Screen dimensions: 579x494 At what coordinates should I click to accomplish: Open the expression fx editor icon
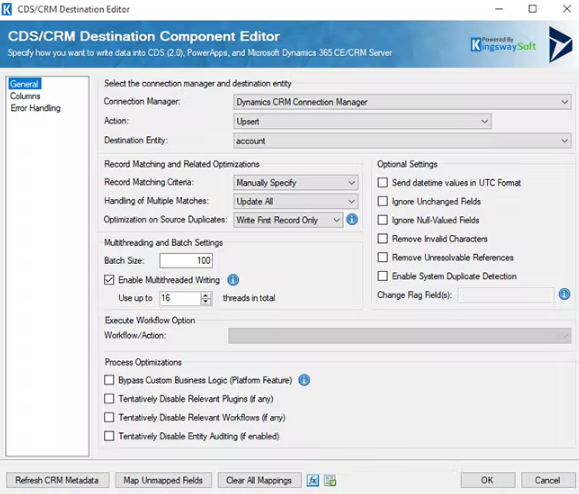coord(313,480)
